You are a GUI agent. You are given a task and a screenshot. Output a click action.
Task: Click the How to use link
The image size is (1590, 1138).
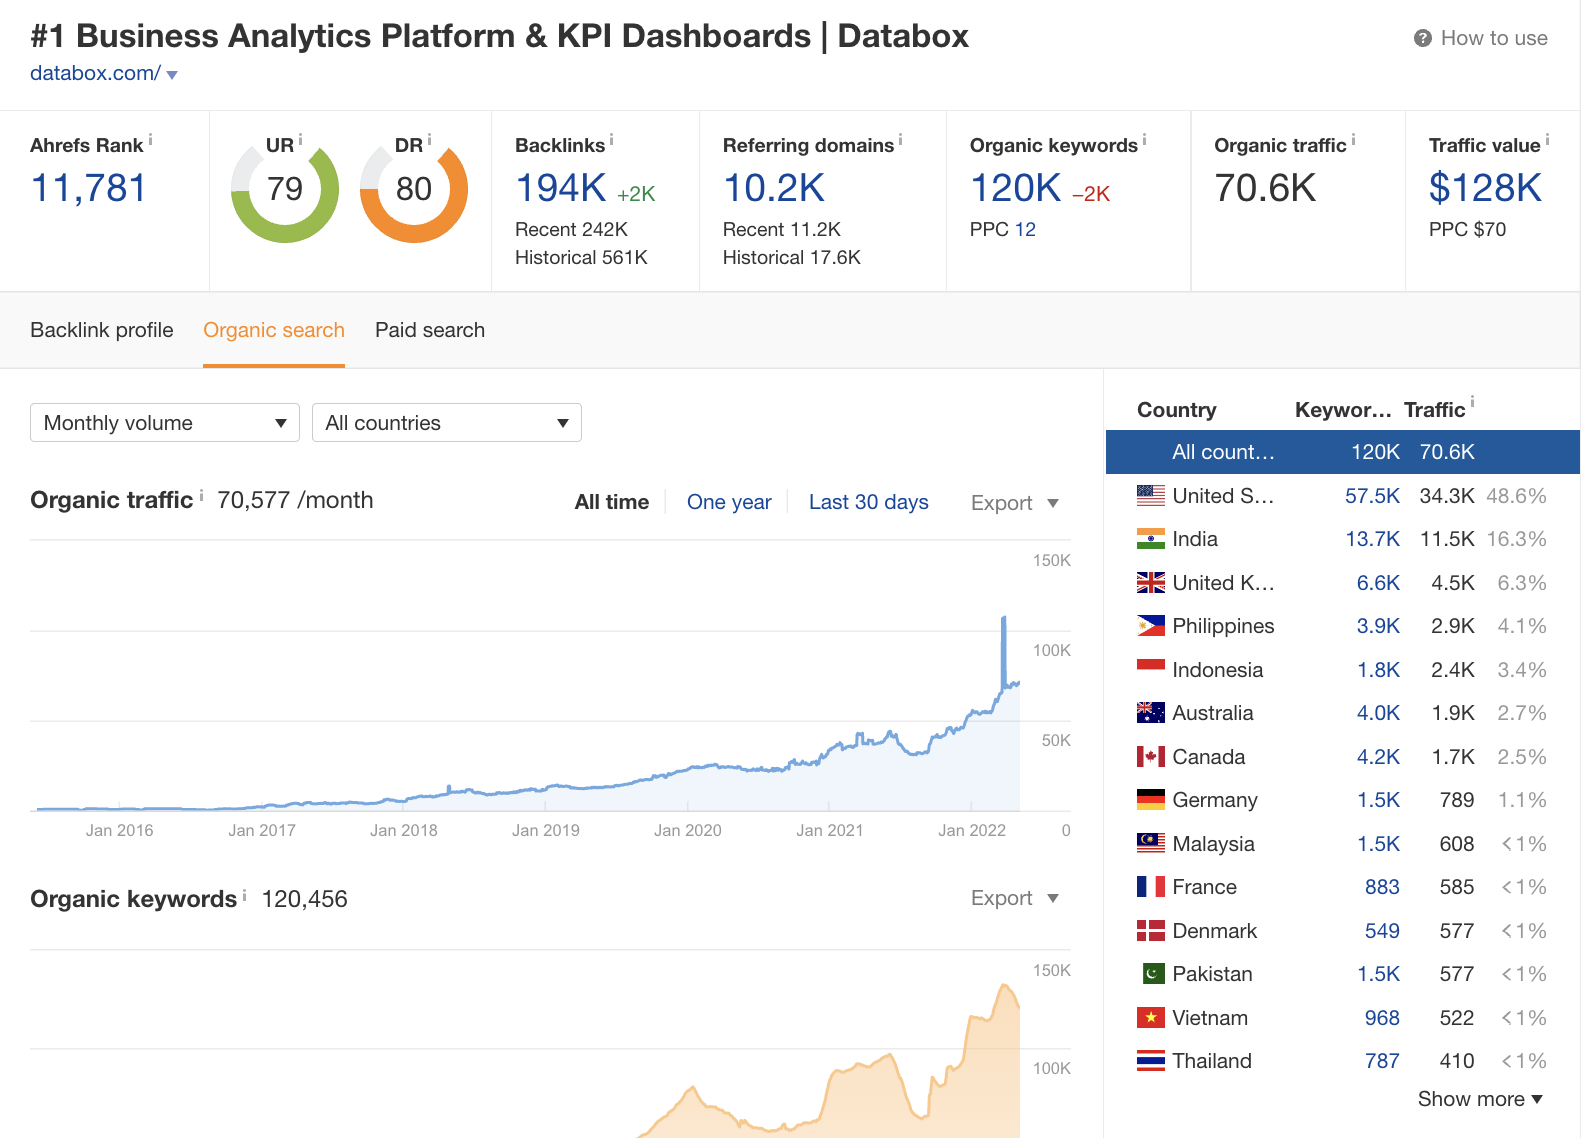(1494, 38)
